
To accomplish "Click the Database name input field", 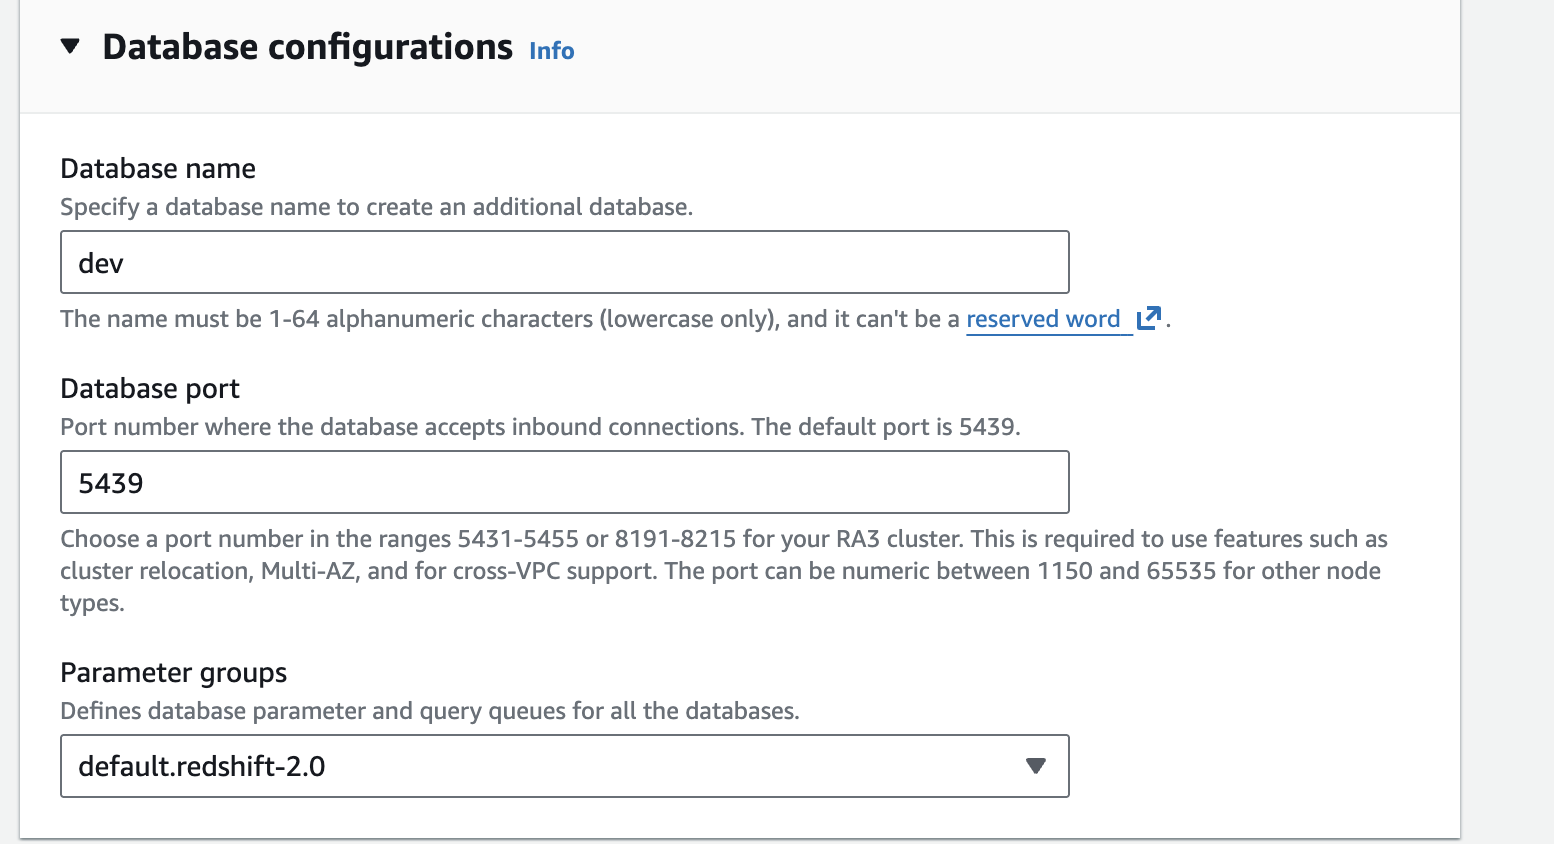I will (564, 262).
